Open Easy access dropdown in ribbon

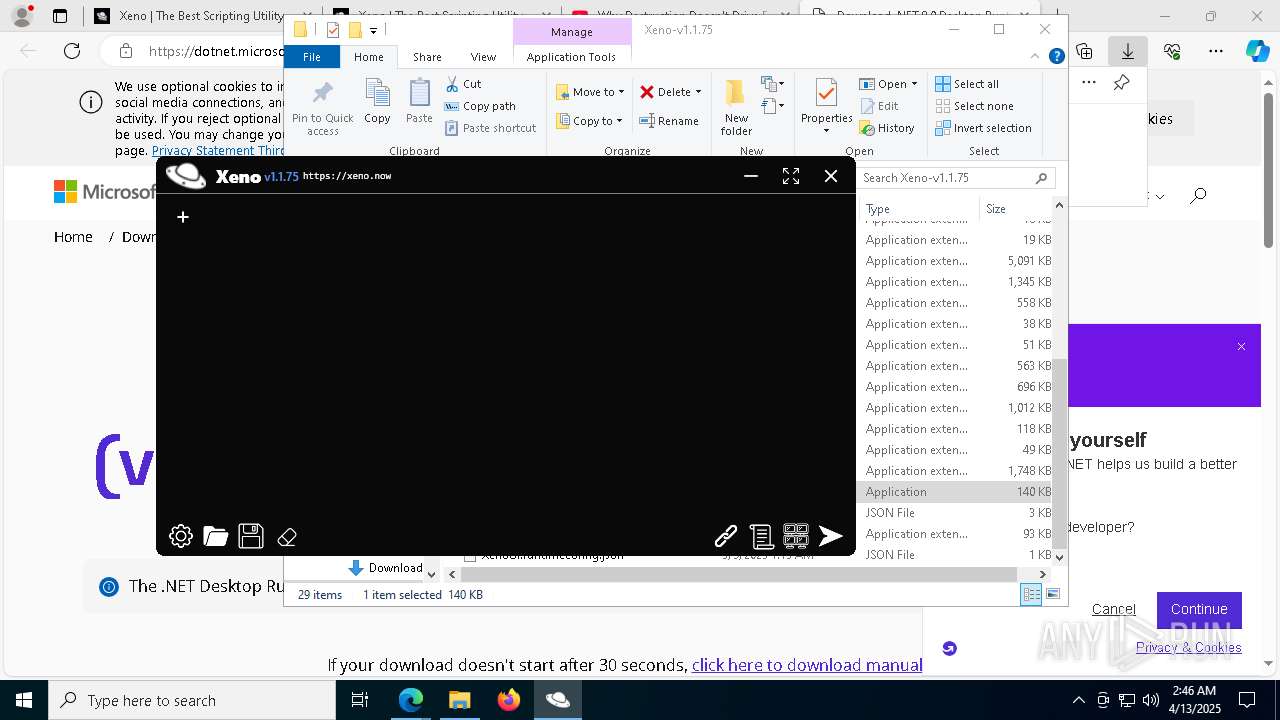[771, 106]
